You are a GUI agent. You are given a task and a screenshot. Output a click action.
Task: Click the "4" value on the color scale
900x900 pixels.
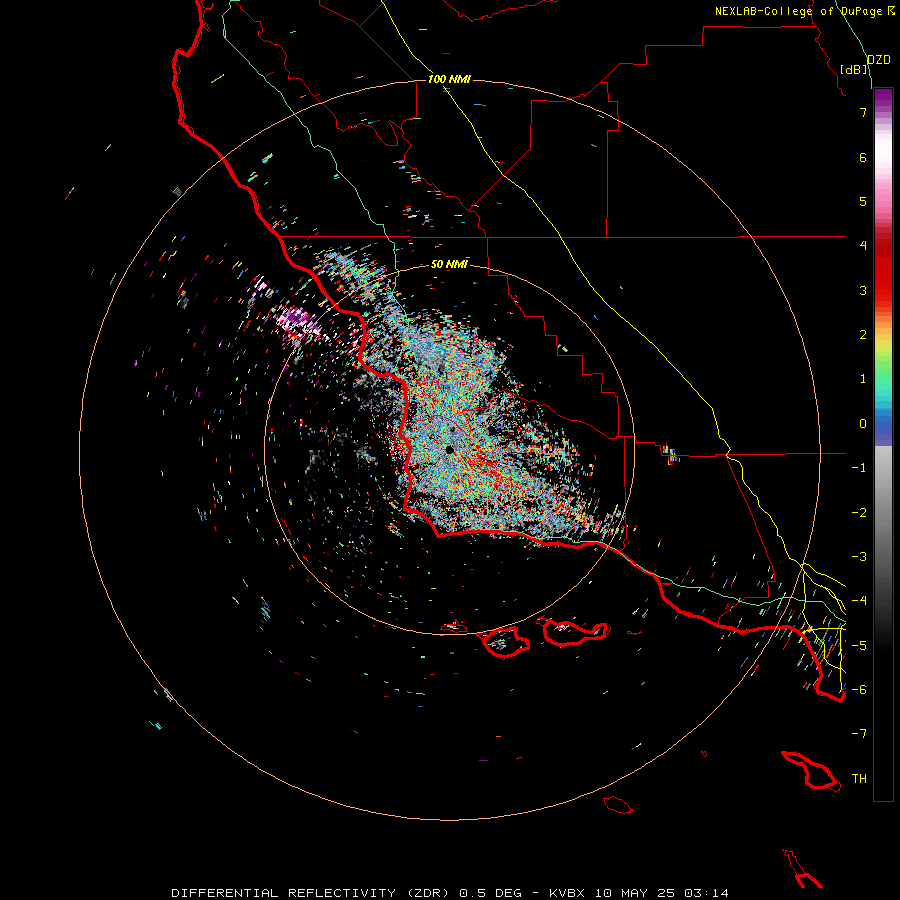(x=863, y=246)
